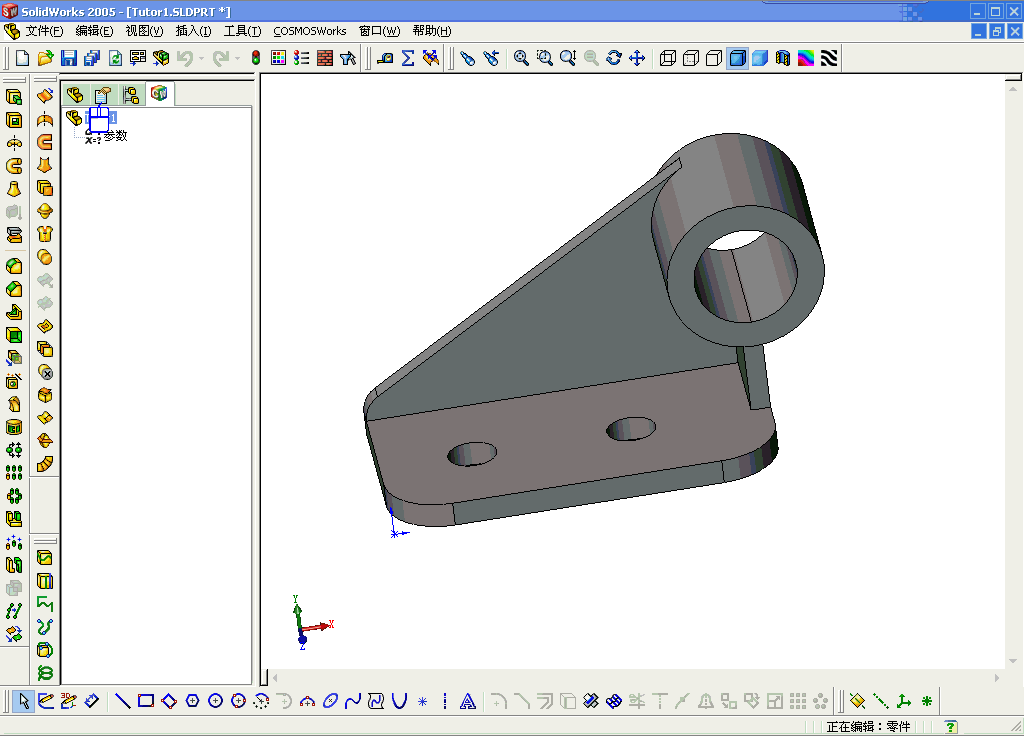Click the Sigma equations icon

408,58
